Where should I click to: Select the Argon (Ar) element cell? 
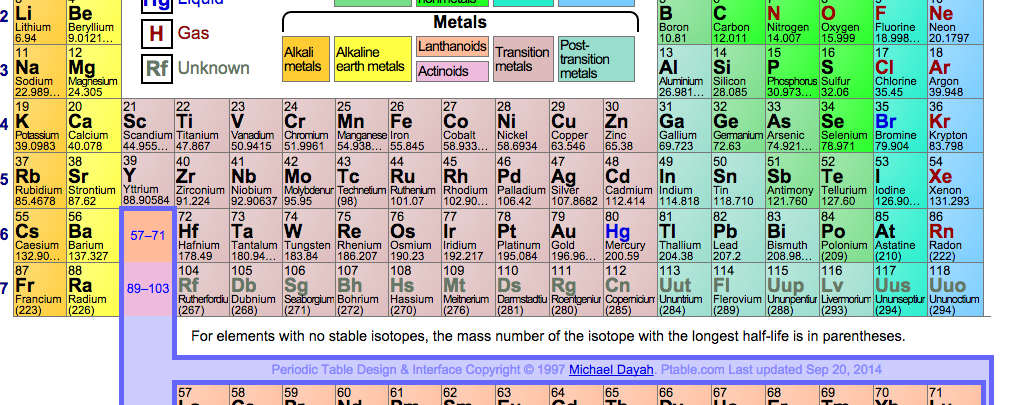point(955,72)
